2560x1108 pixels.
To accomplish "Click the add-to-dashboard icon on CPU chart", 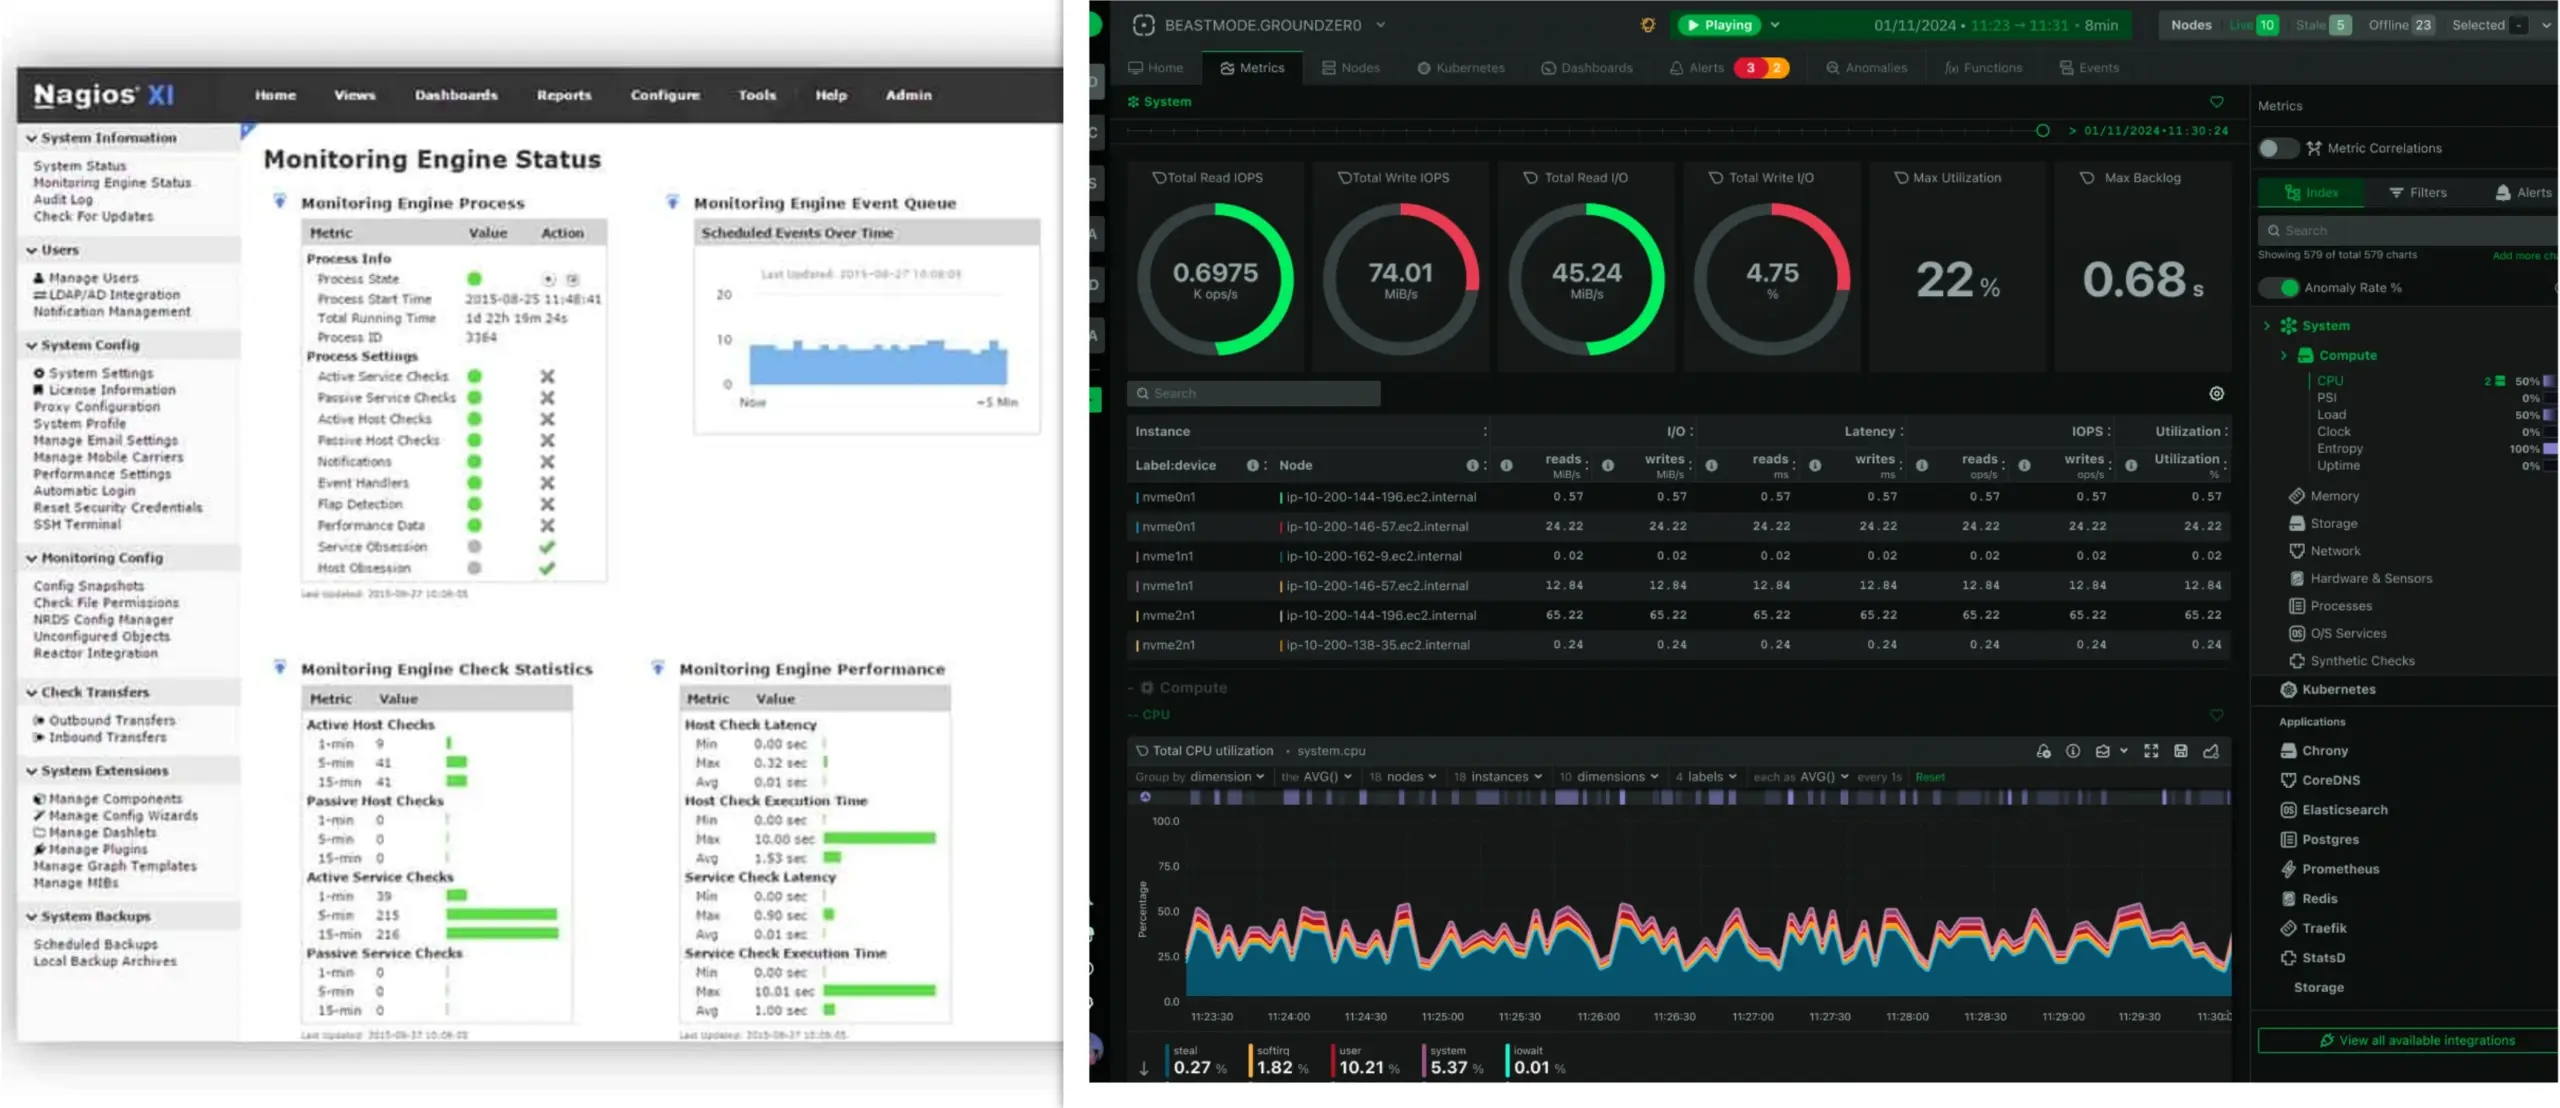I will tap(2211, 751).
